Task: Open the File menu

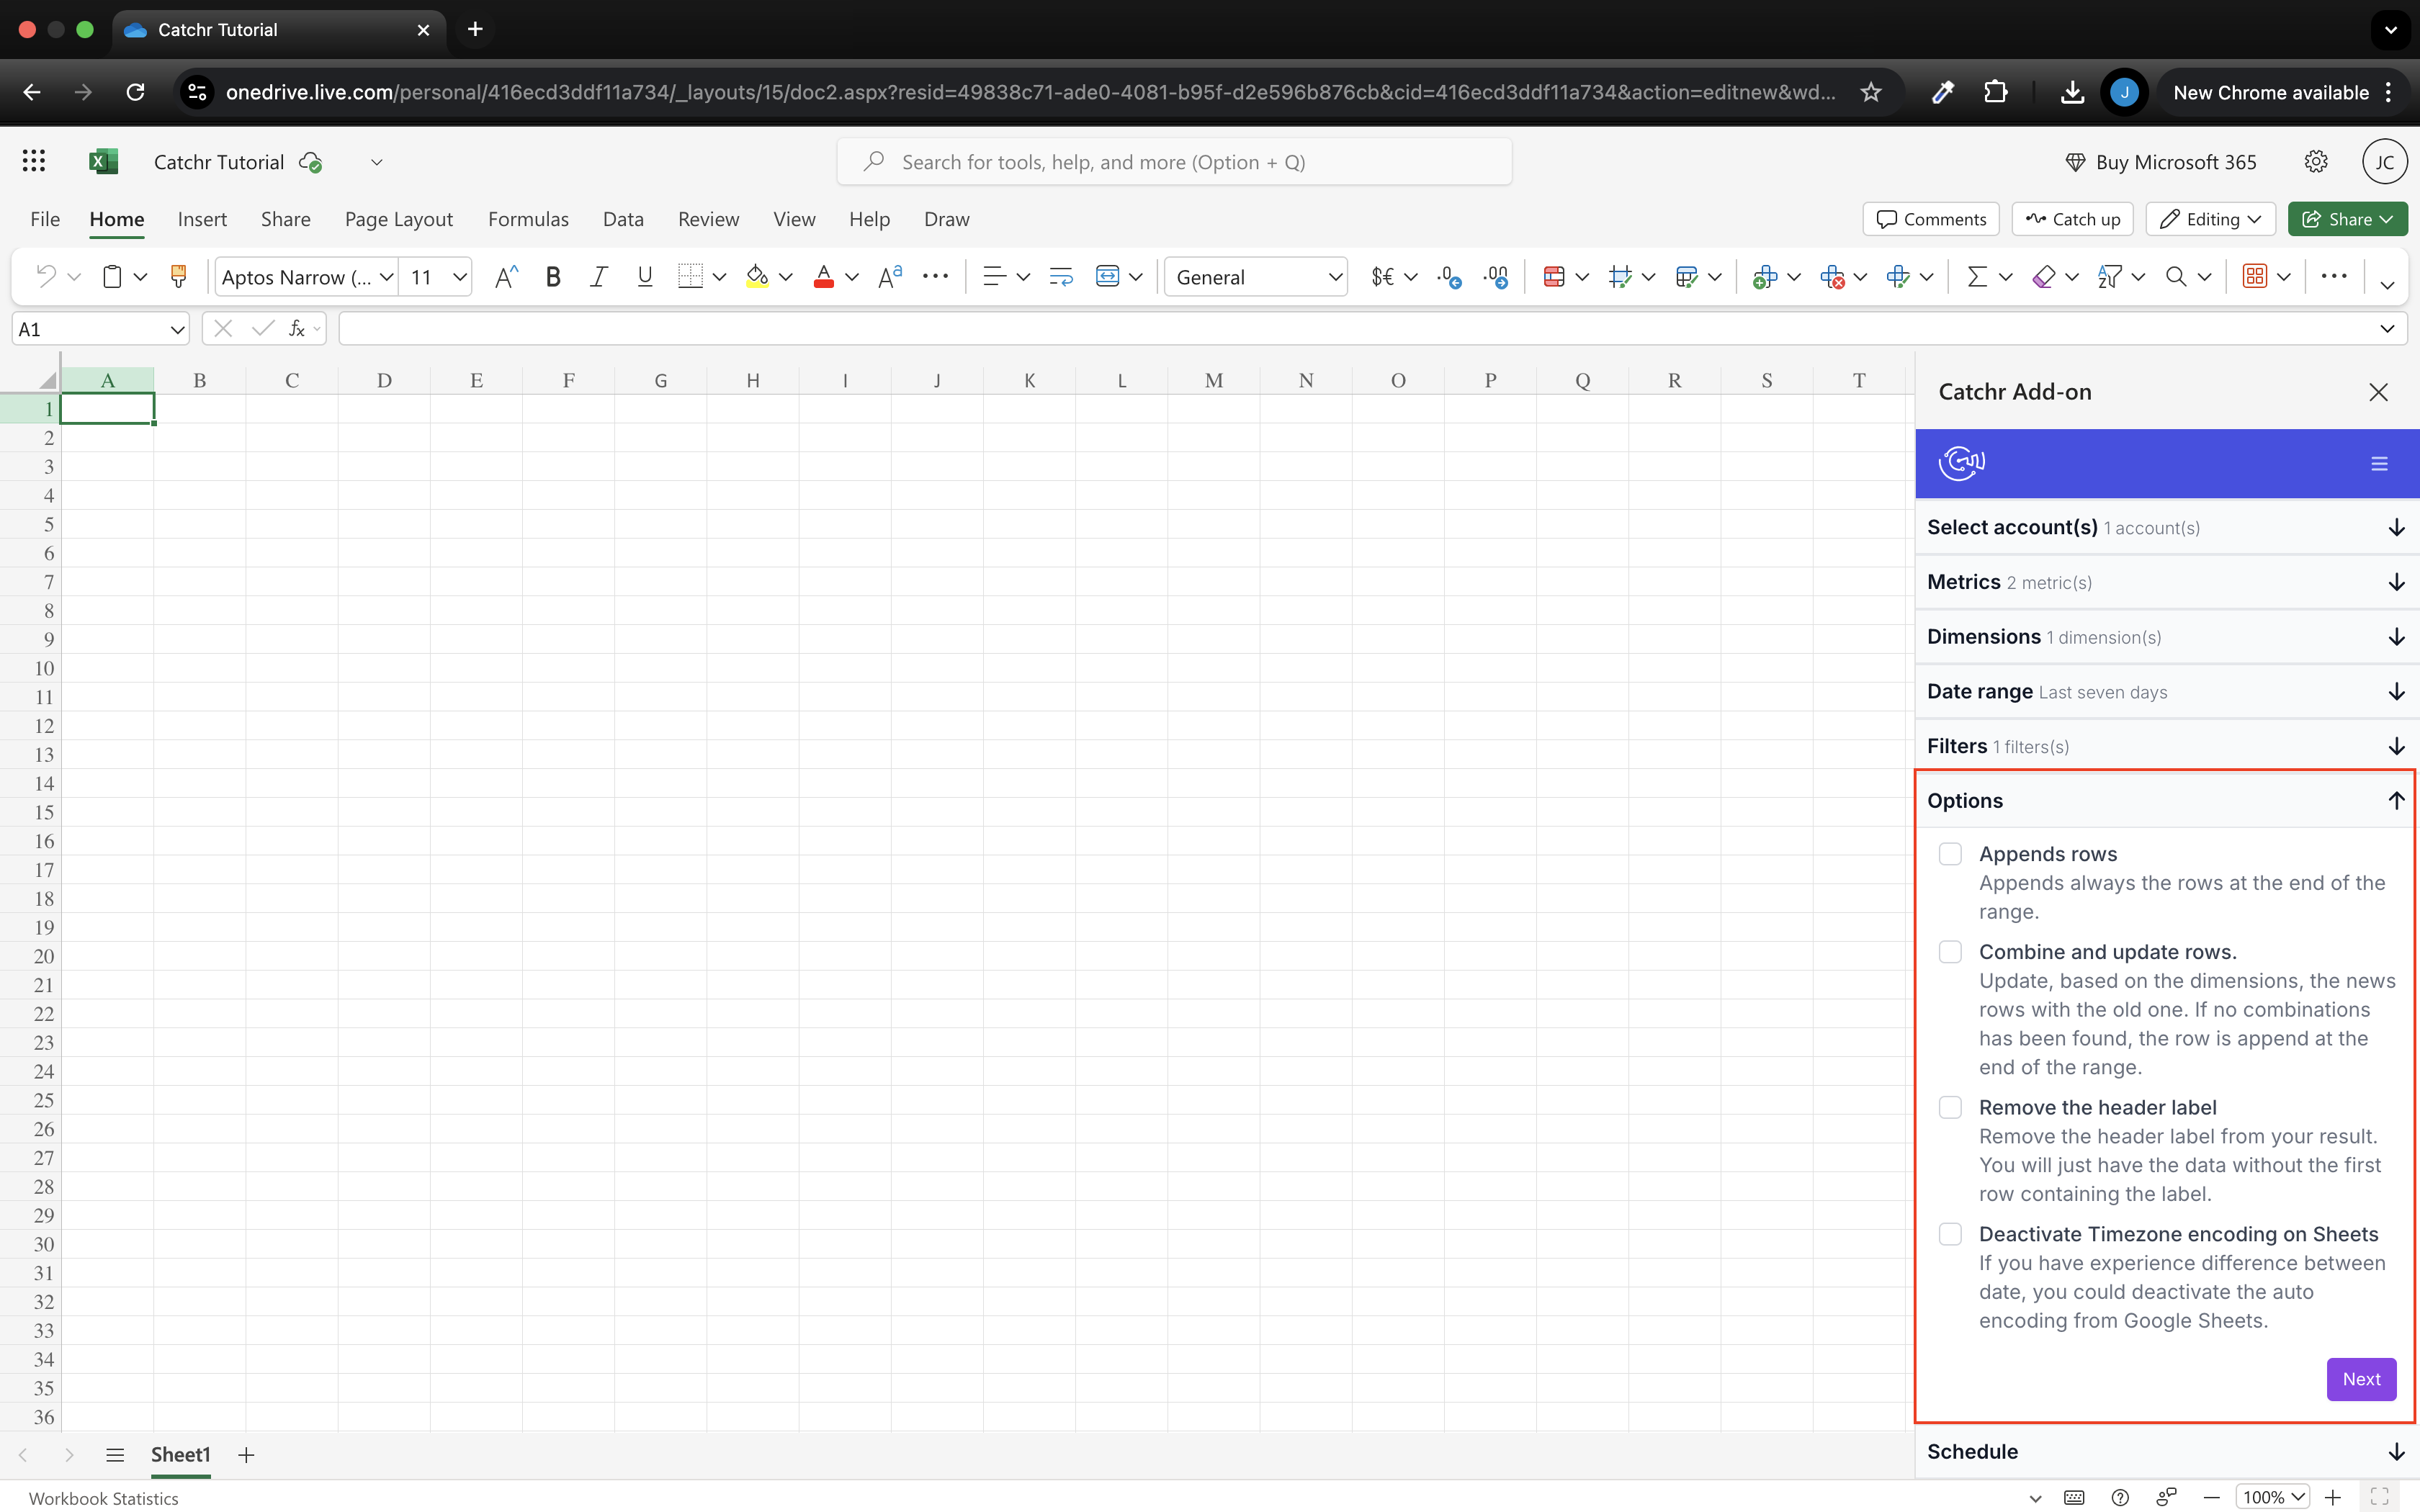Action: [45, 219]
